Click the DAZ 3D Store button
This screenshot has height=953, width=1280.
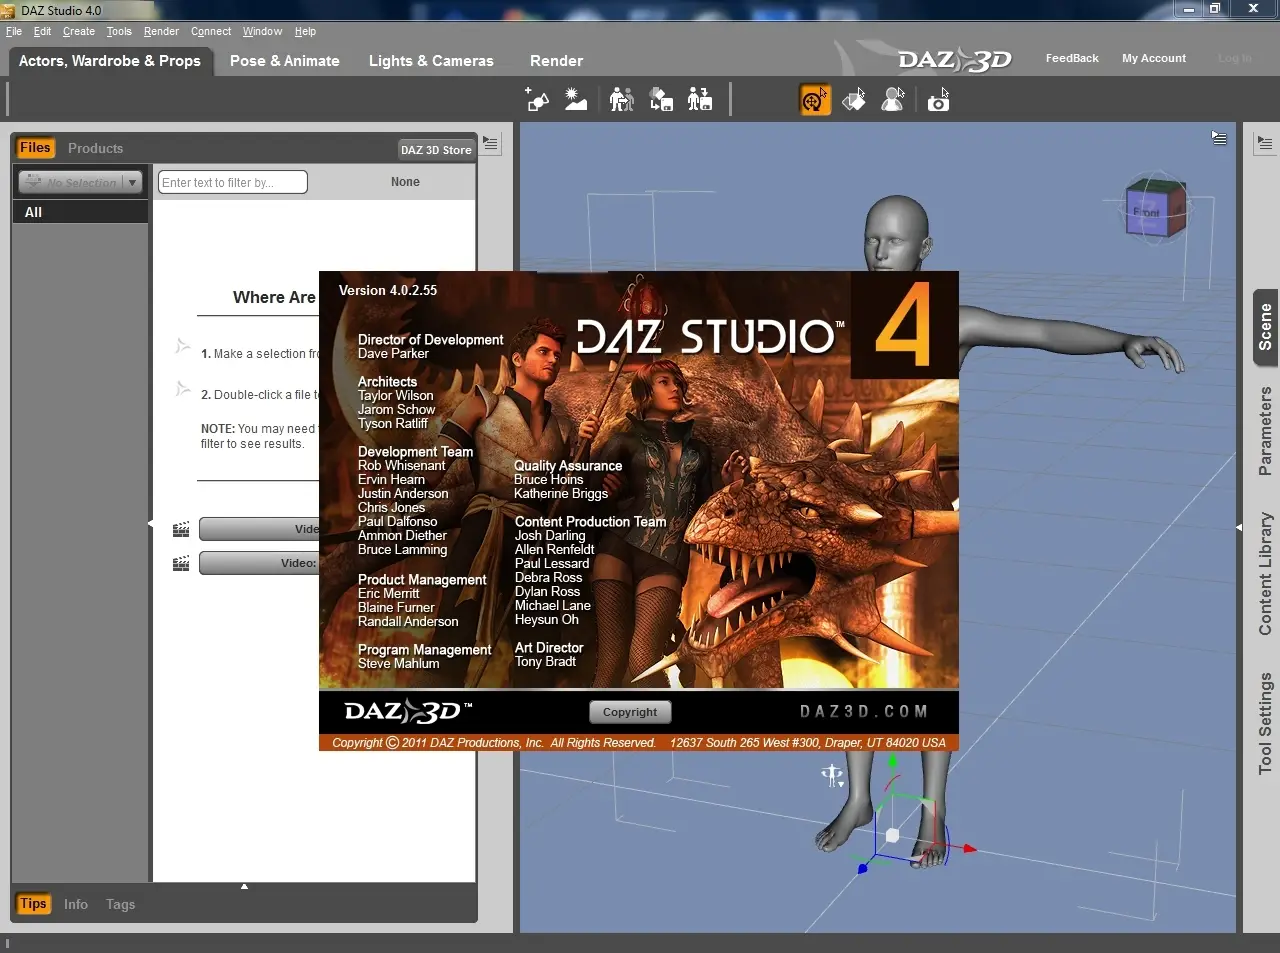pyautogui.click(x=436, y=149)
